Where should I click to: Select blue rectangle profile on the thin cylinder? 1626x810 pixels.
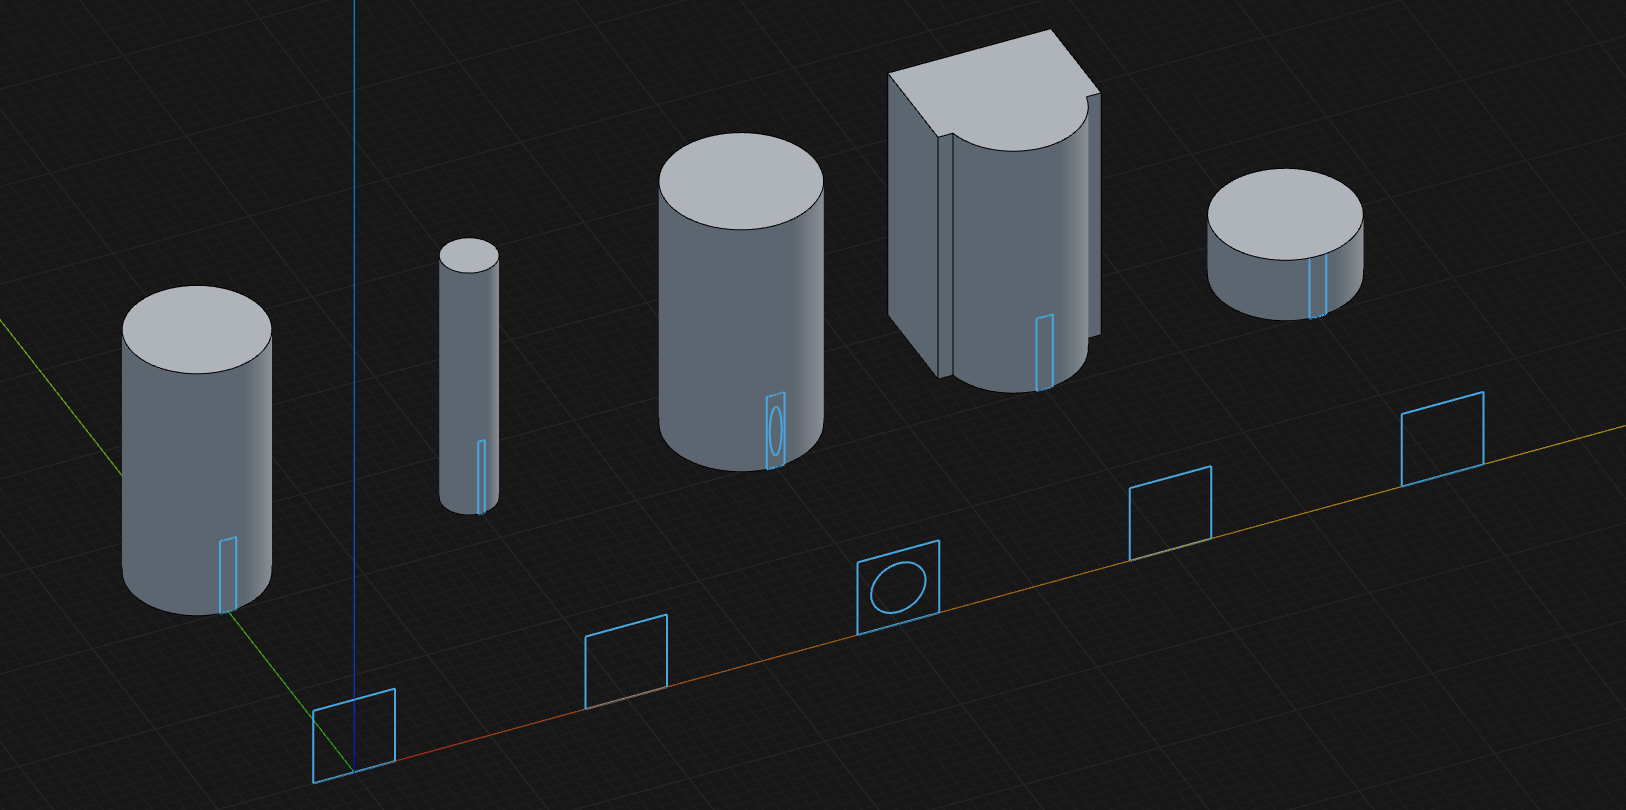(x=481, y=477)
